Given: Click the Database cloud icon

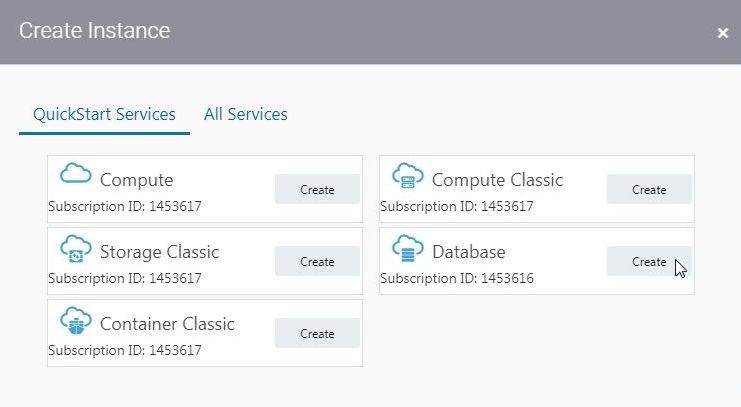Looking at the screenshot, I should click(x=408, y=248).
